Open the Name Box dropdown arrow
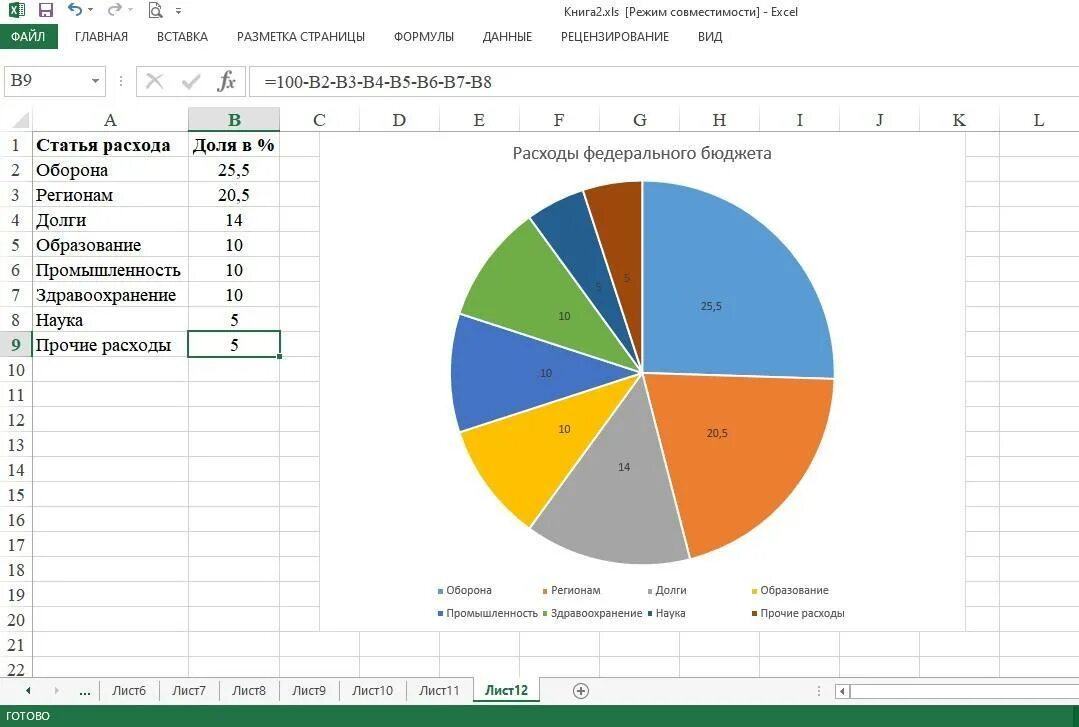The image size is (1079, 727). point(96,81)
